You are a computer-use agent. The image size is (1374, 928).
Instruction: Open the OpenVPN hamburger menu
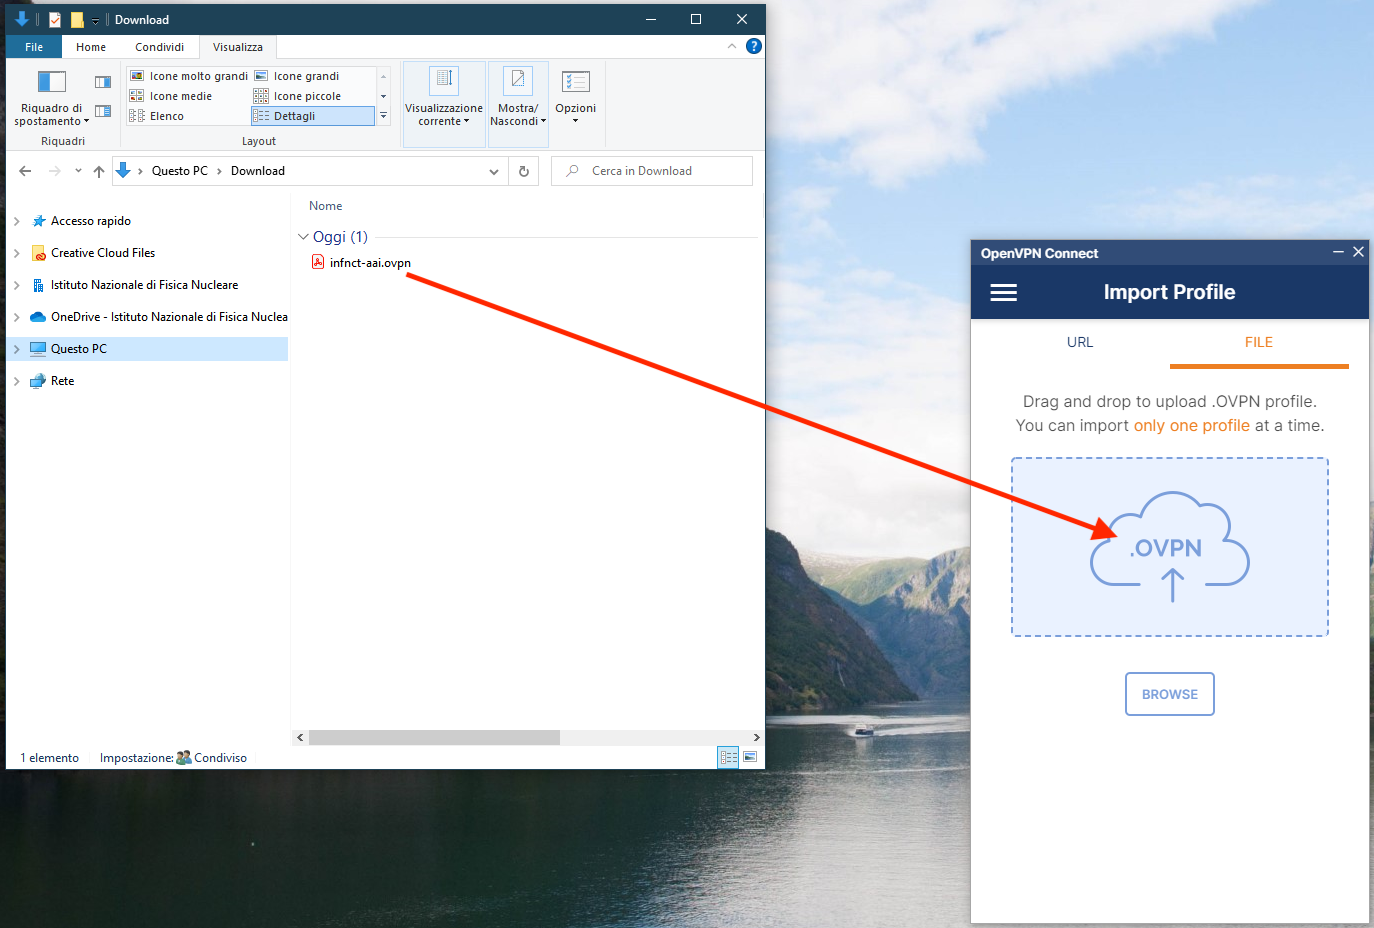(1003, 292)
